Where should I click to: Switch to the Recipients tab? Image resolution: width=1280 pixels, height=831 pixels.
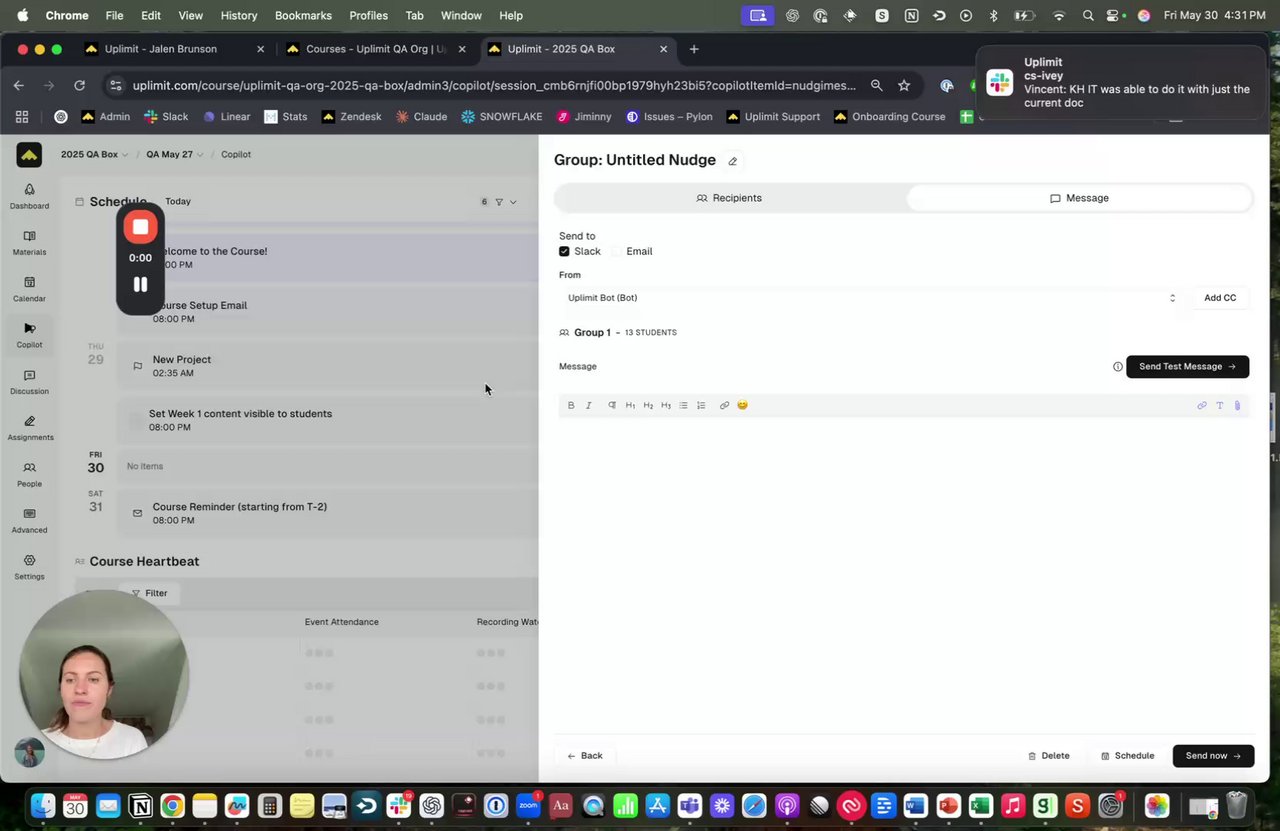tap(729, 198)
